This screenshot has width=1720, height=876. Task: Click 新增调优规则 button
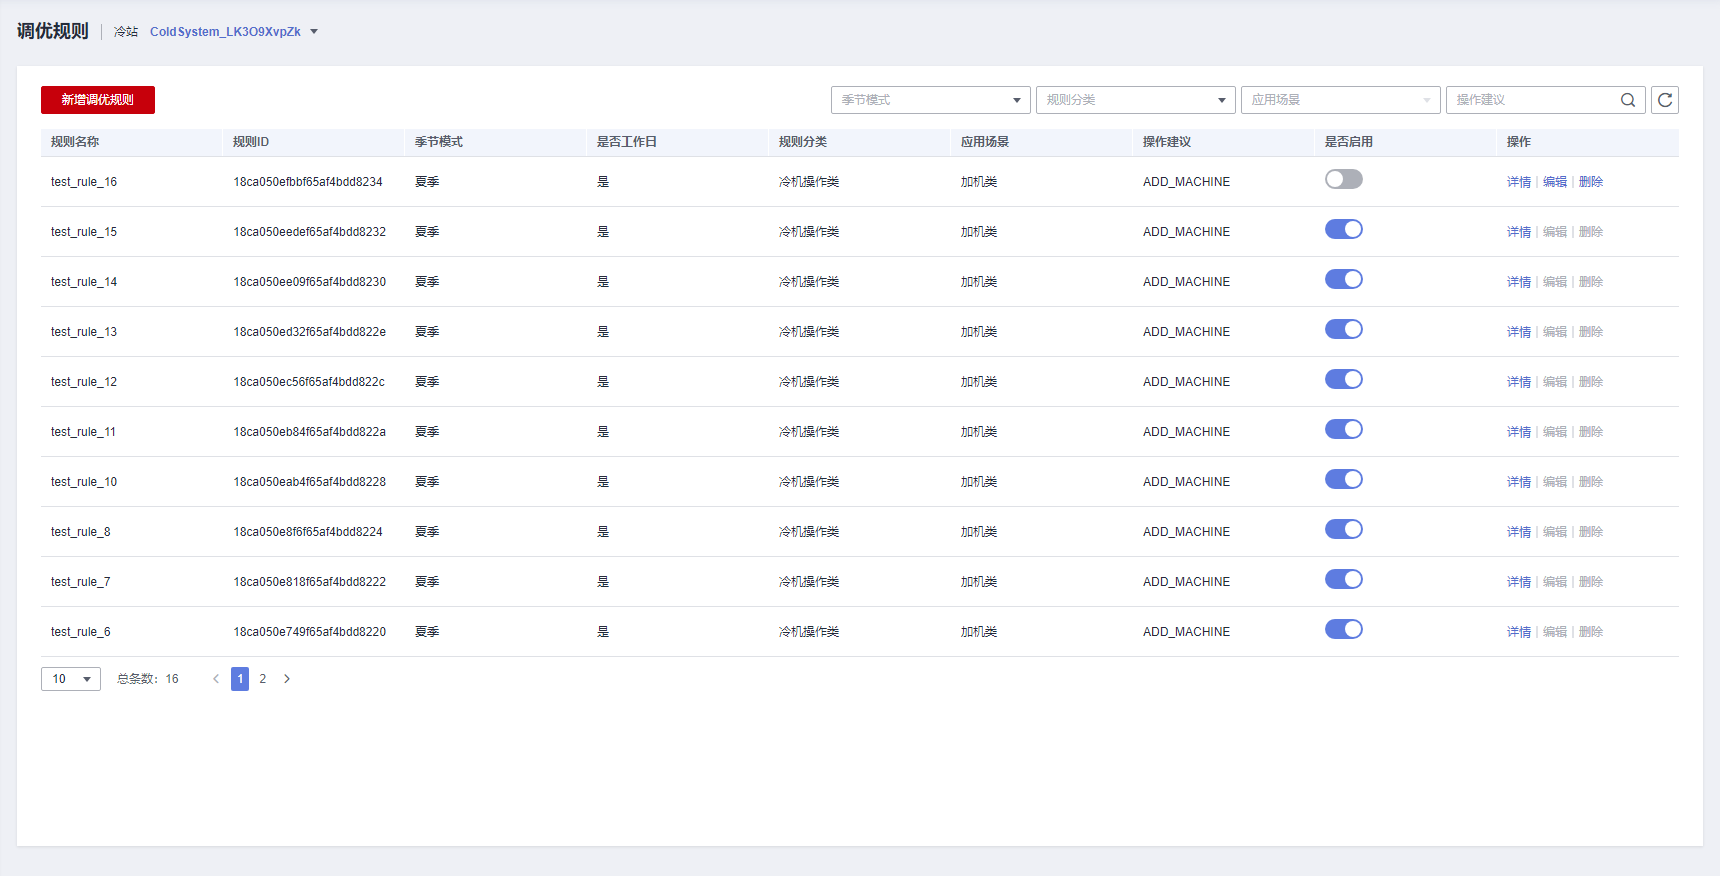[98, 100]
